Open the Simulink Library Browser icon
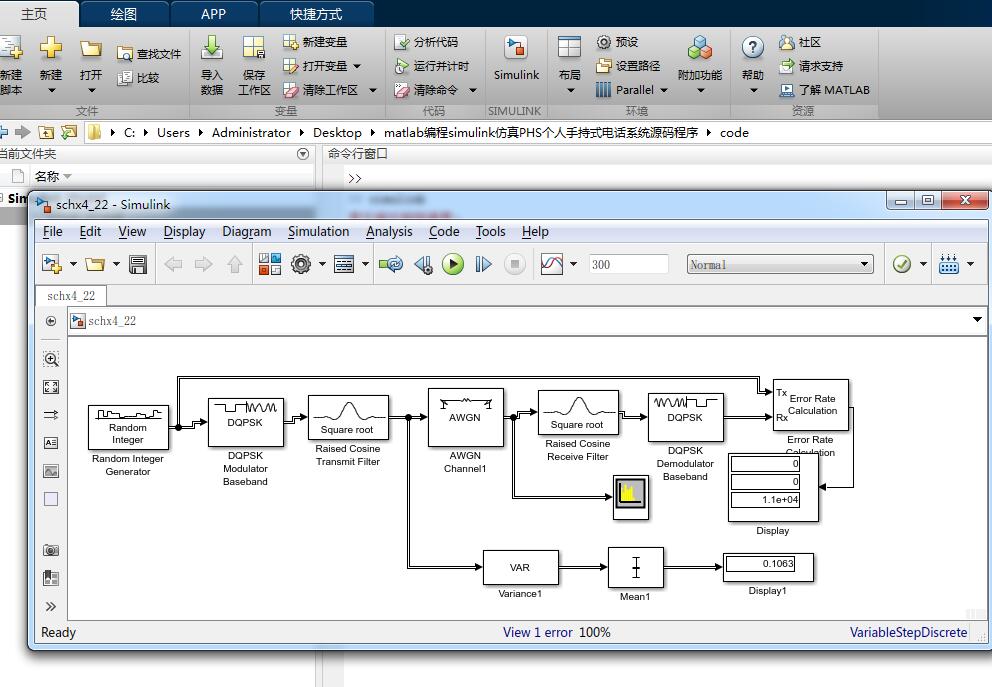This screenshot has width=992, height=687. tap(270, 264)
